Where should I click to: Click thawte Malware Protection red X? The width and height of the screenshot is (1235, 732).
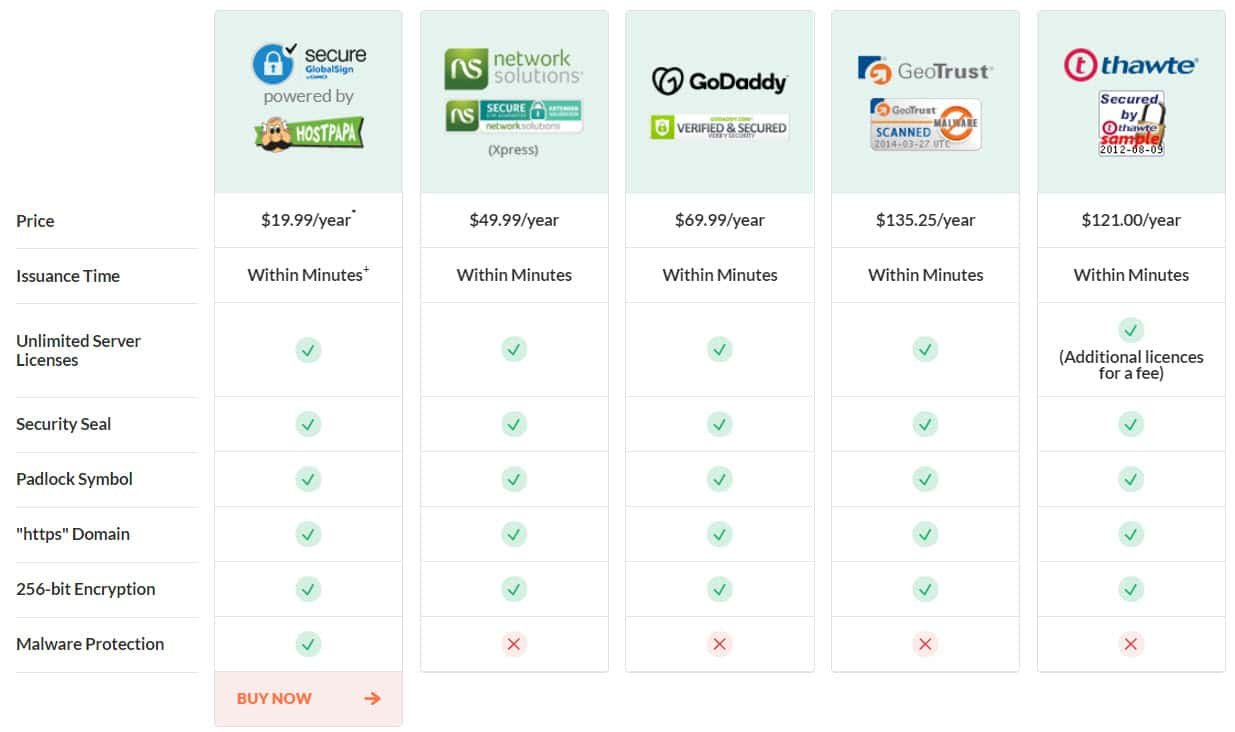1131,644
